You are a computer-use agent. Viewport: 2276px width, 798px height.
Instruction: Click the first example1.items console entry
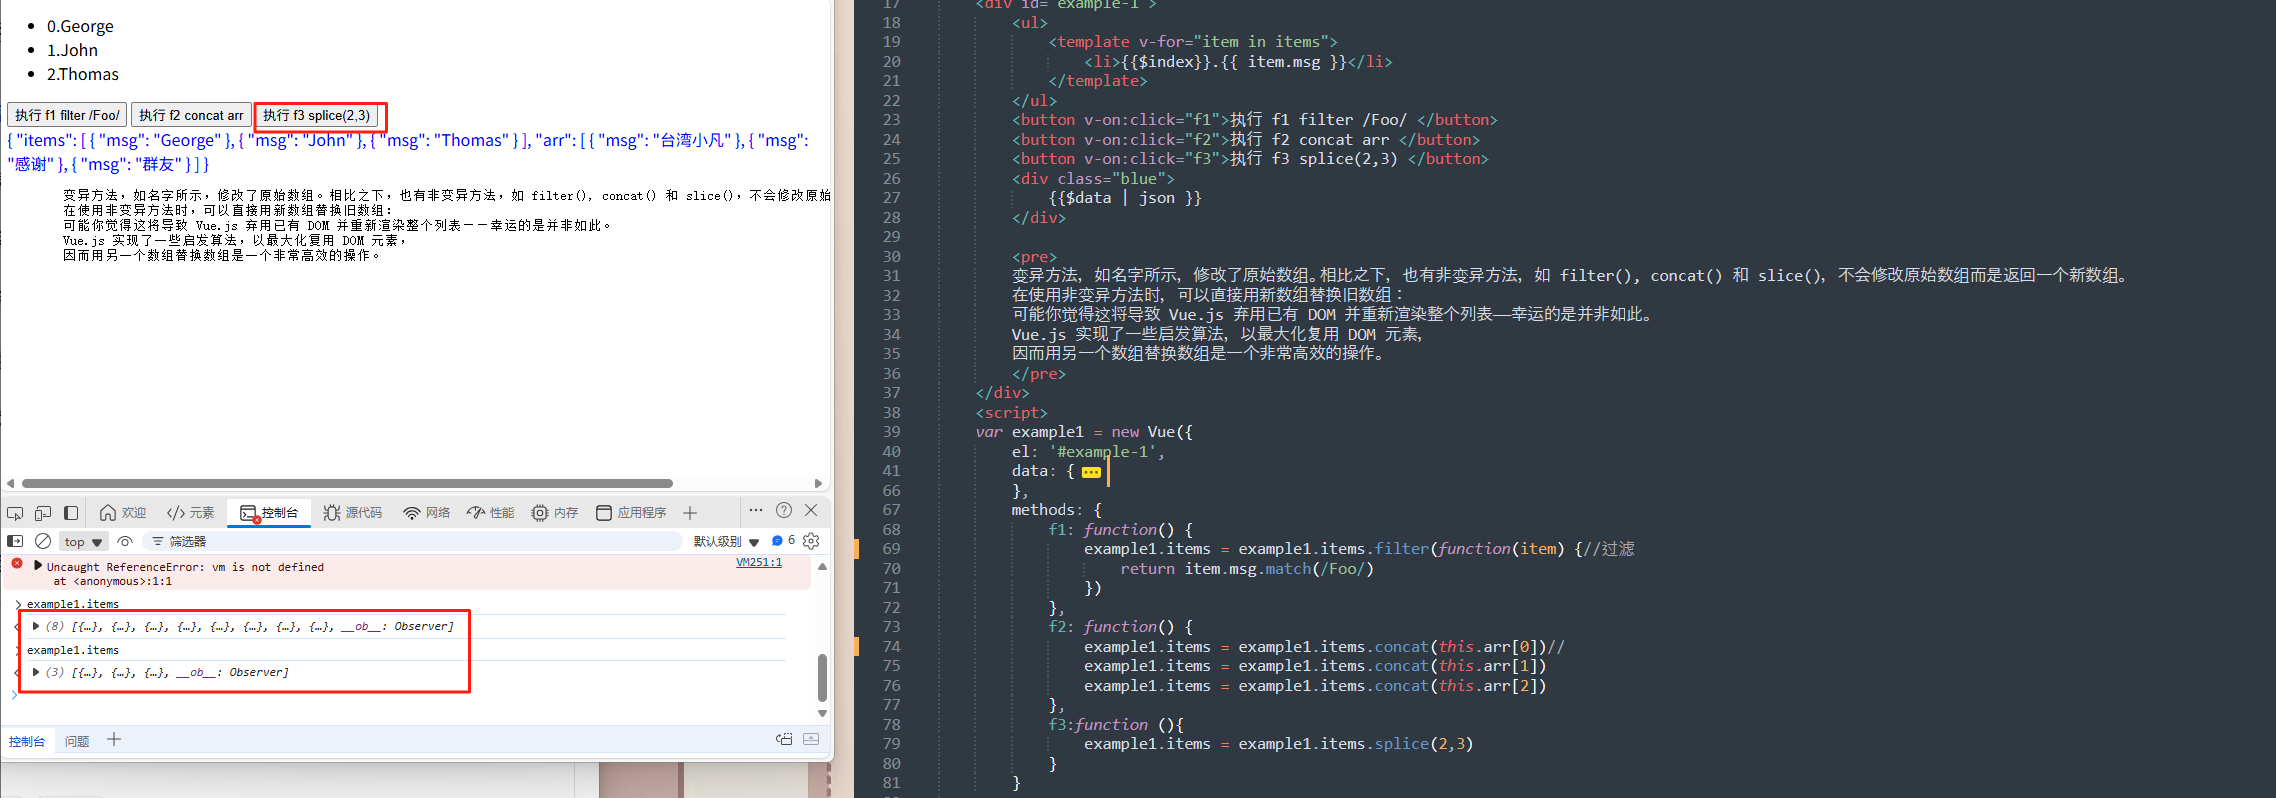point(73,604)
